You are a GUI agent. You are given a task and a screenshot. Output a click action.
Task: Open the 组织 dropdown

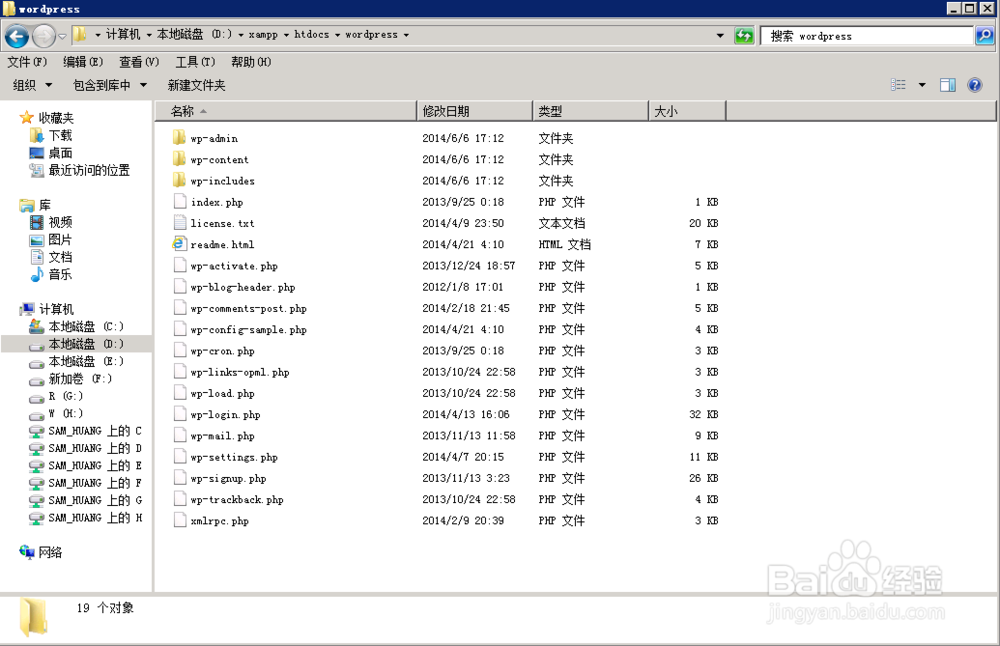pyautogui.click(x=32, y=85)
